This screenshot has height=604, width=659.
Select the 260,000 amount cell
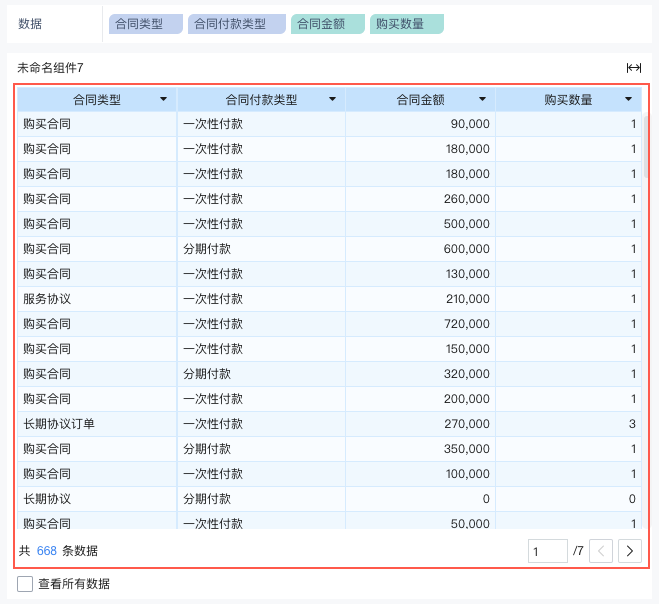tap(420, 199)
